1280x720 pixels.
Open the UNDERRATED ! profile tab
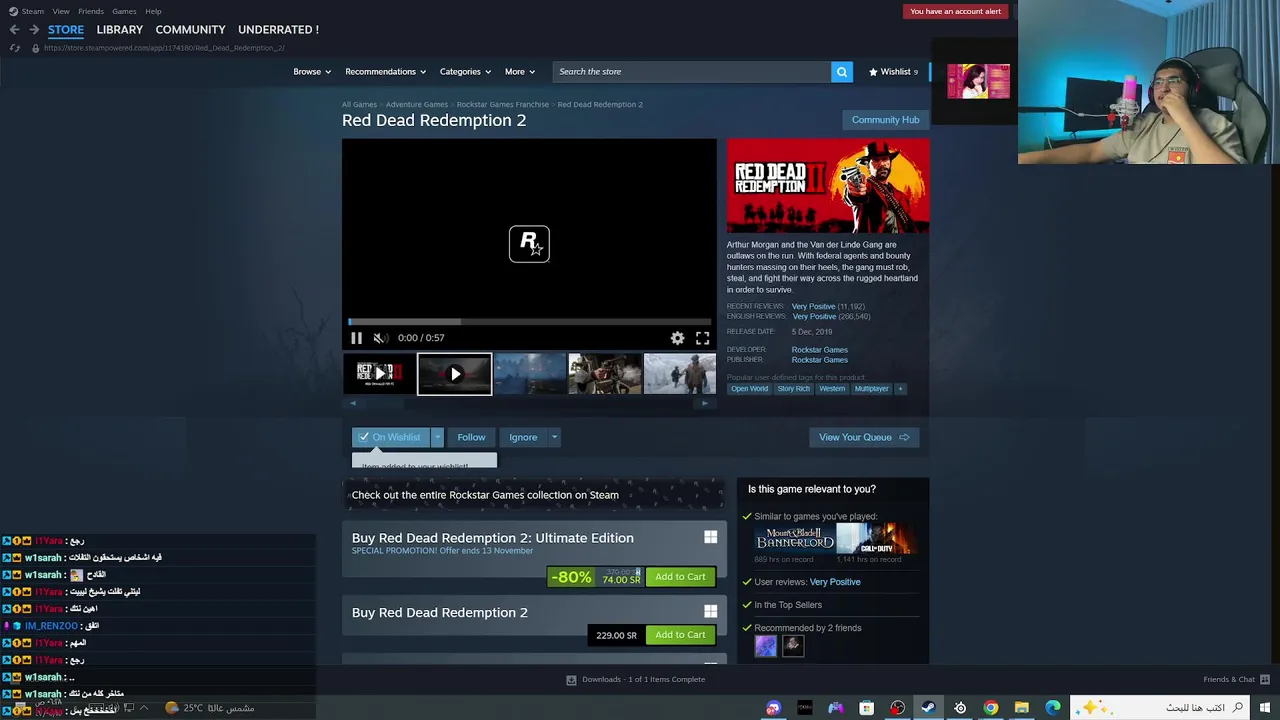[278, 30]
